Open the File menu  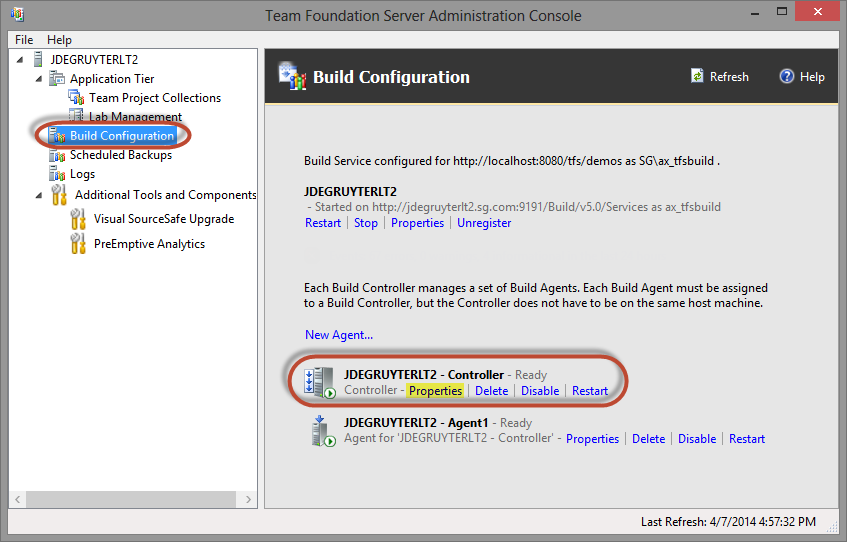coord(24,39)
